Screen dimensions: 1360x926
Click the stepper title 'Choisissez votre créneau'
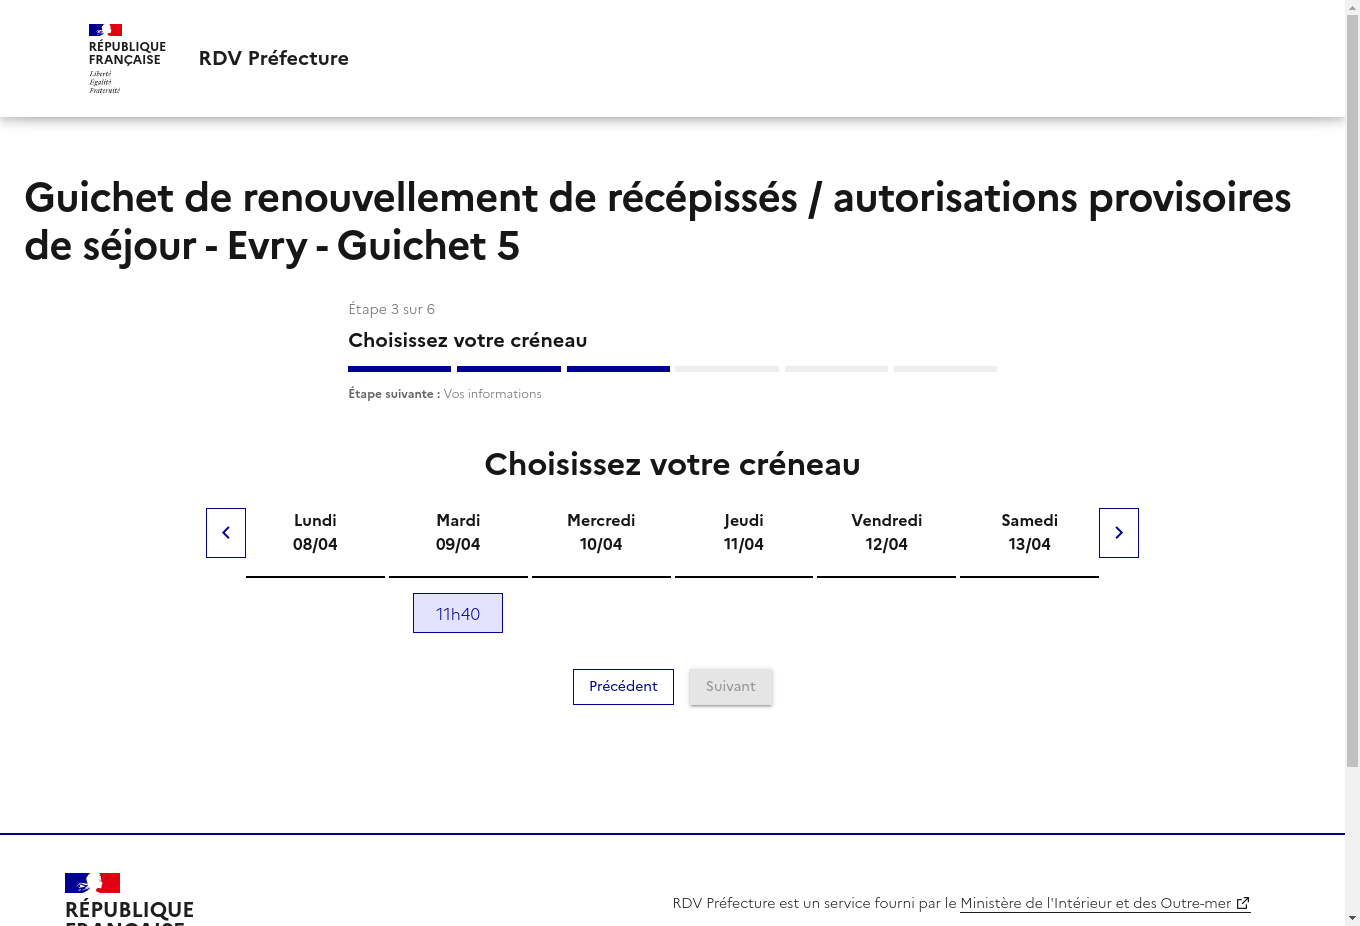pyautogui.click(x=467, y=340)
